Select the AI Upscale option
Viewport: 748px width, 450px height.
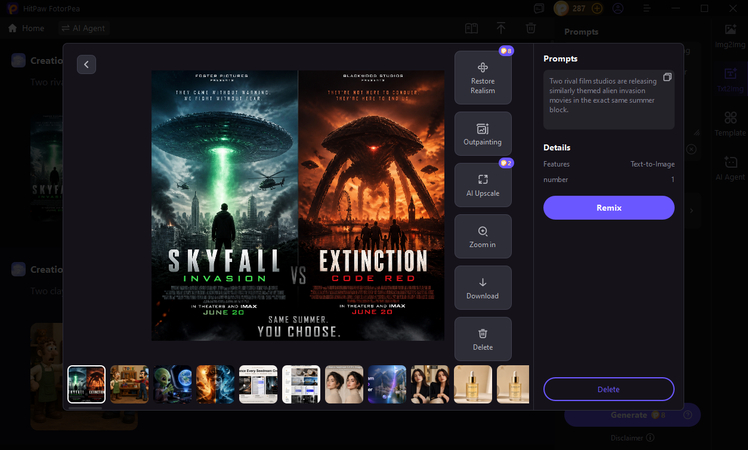tap(483, 185)
